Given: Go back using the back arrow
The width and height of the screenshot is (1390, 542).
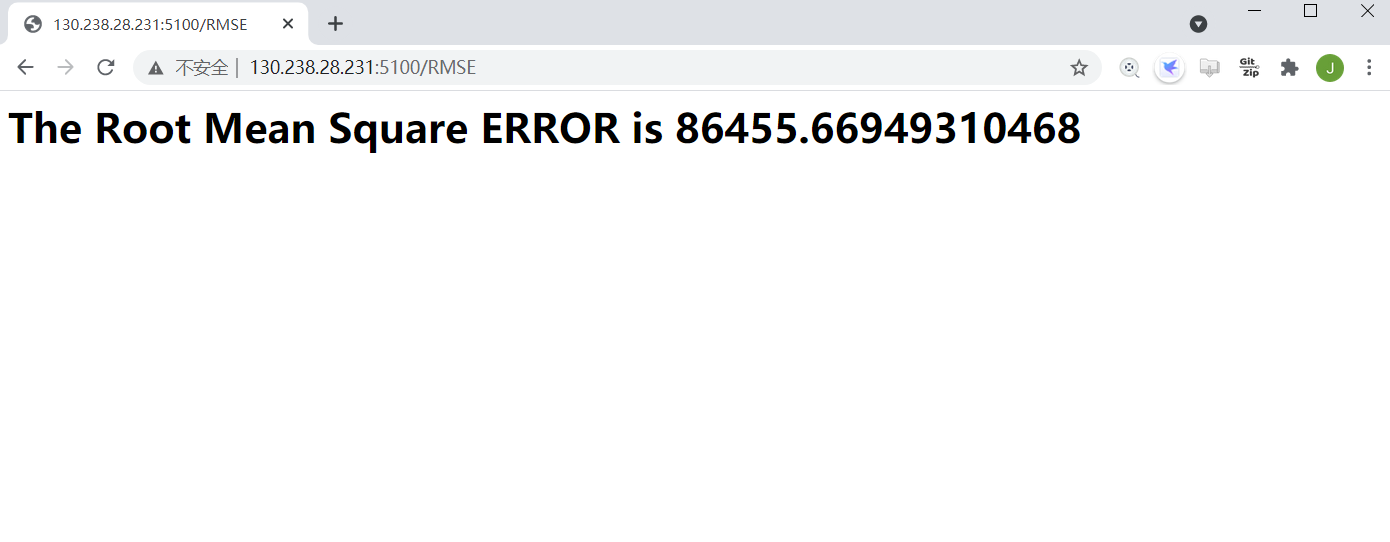Looking at the screenshot, I should pyautogui.click(x=26, y=68).
